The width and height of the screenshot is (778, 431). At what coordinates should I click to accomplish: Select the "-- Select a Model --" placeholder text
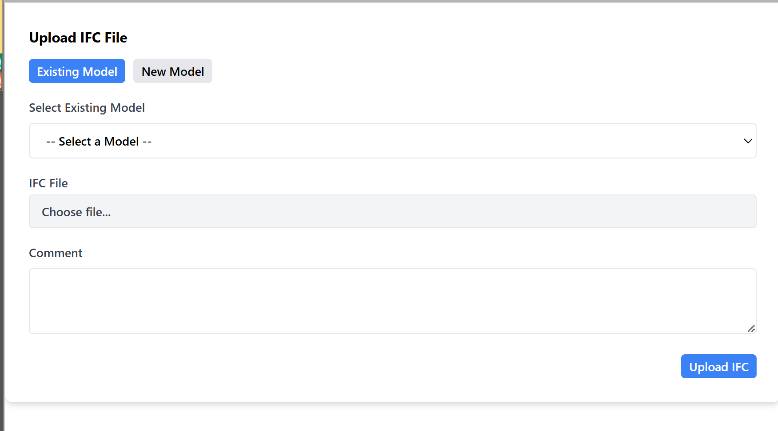[99, 142]
